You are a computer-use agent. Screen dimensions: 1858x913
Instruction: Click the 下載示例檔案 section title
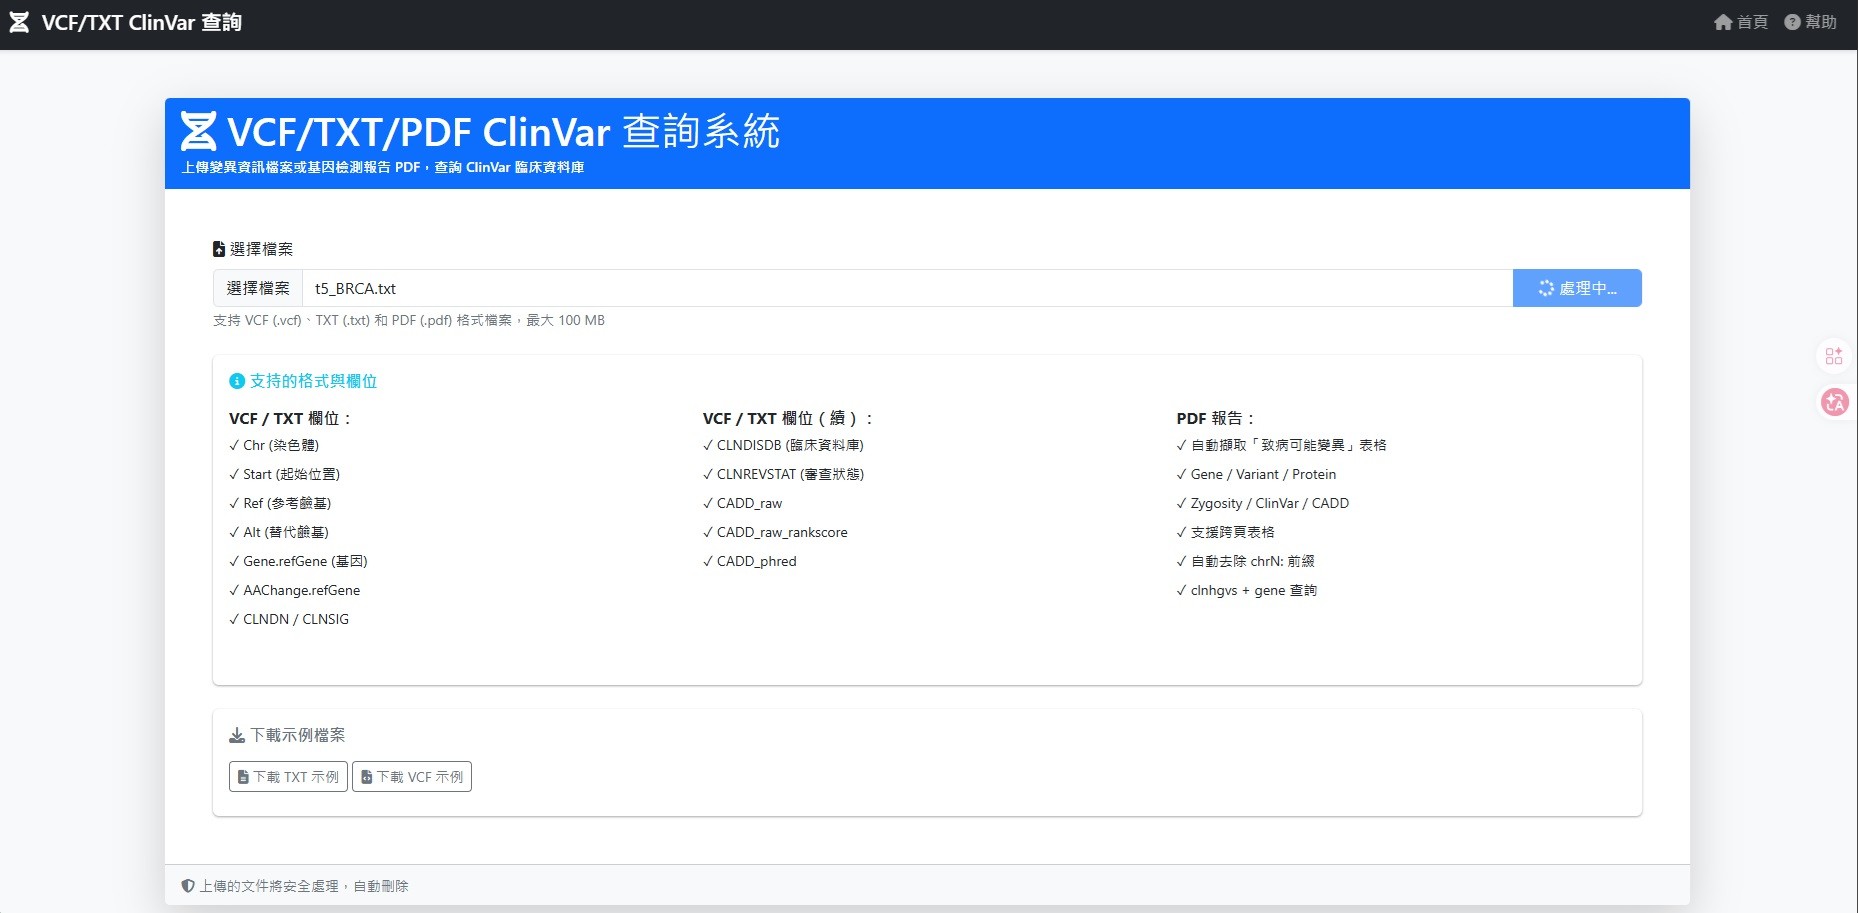(297, 735)
